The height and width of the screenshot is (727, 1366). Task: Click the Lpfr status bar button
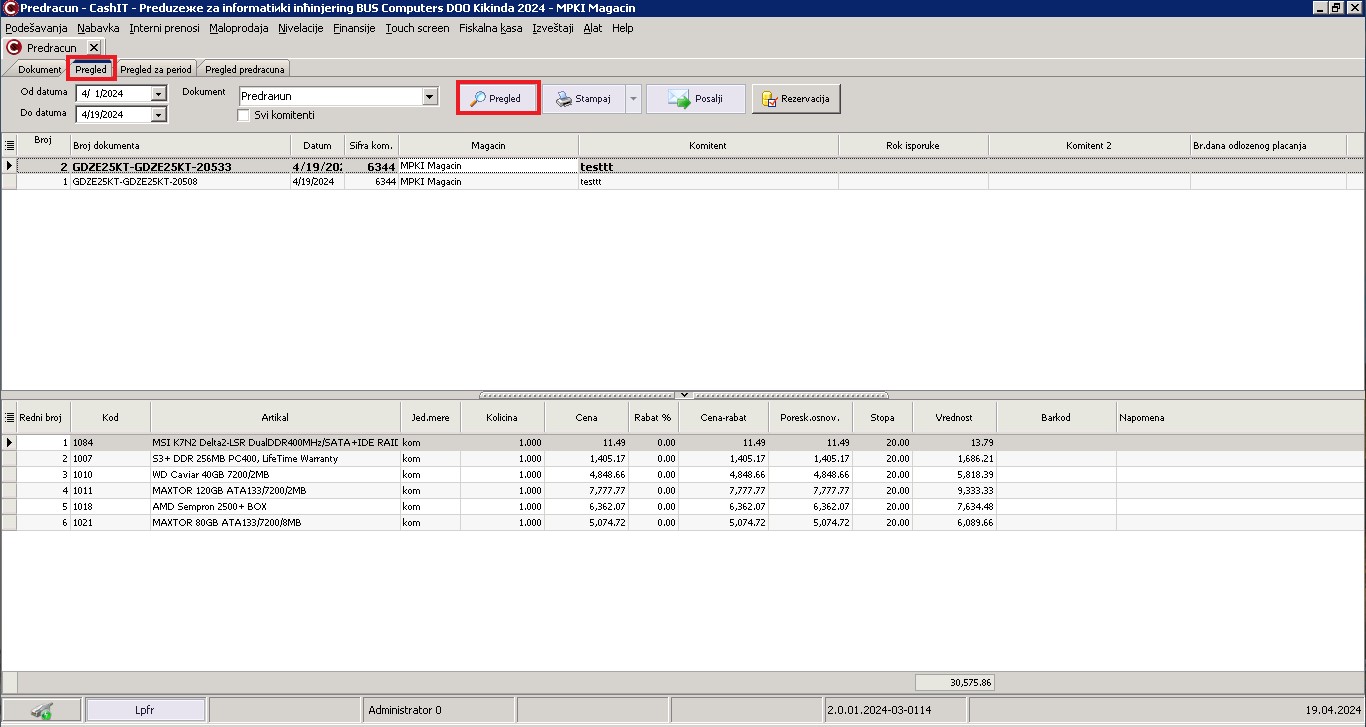pyautogui.click(x=145, y=710)
